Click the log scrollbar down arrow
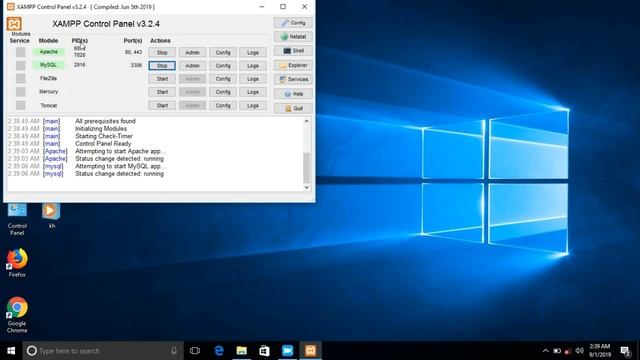 tap(307, 187)
